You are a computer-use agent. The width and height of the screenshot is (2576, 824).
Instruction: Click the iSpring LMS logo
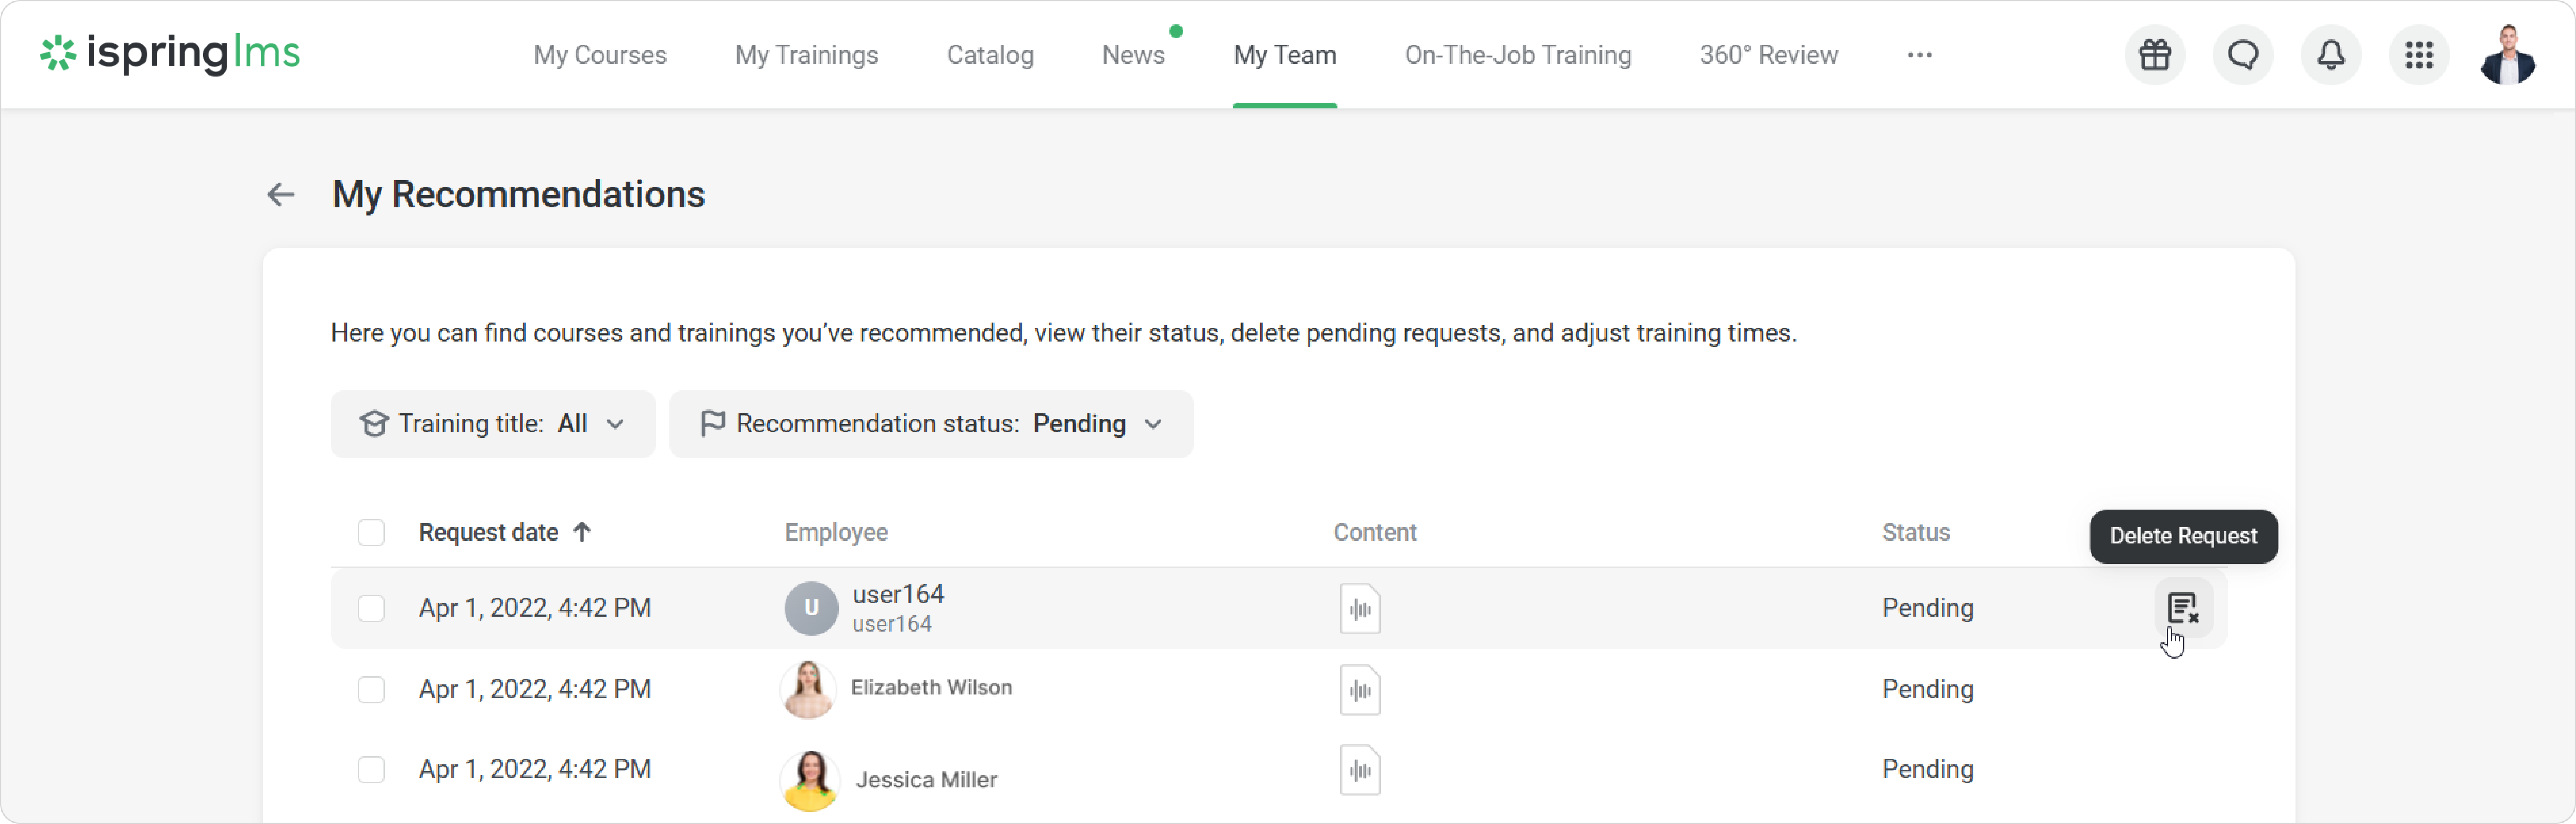click(x=170, y=53)
